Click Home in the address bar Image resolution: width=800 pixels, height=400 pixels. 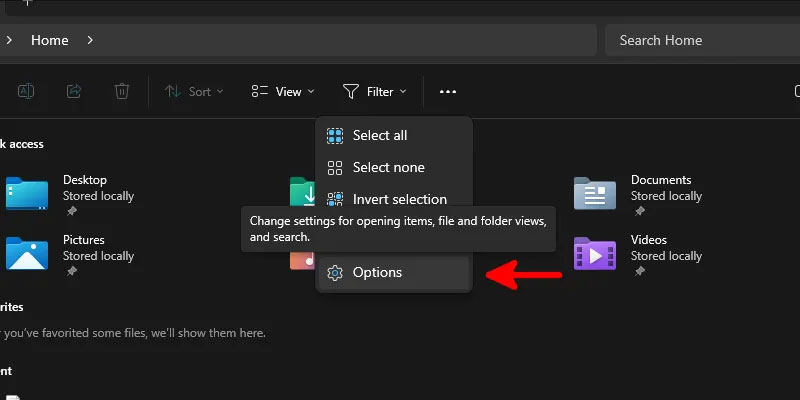pyautogui.click(x=49, y=40)
